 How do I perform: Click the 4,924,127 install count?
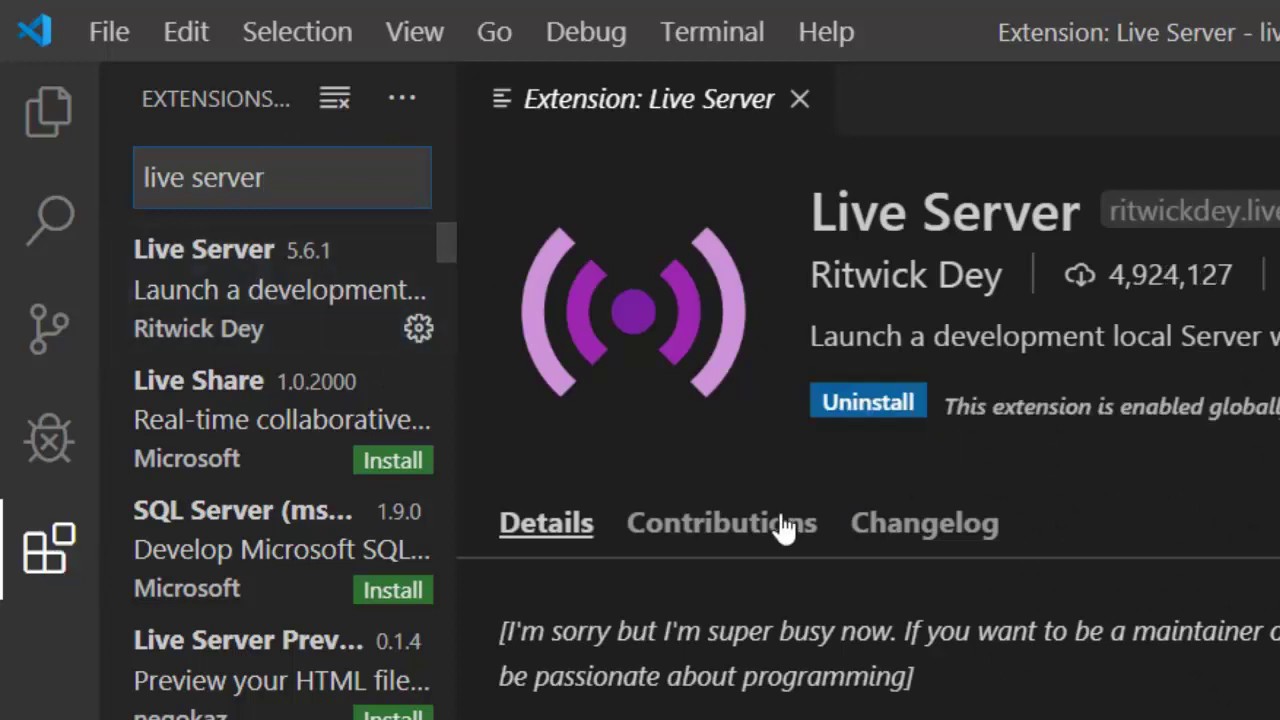1170,275
